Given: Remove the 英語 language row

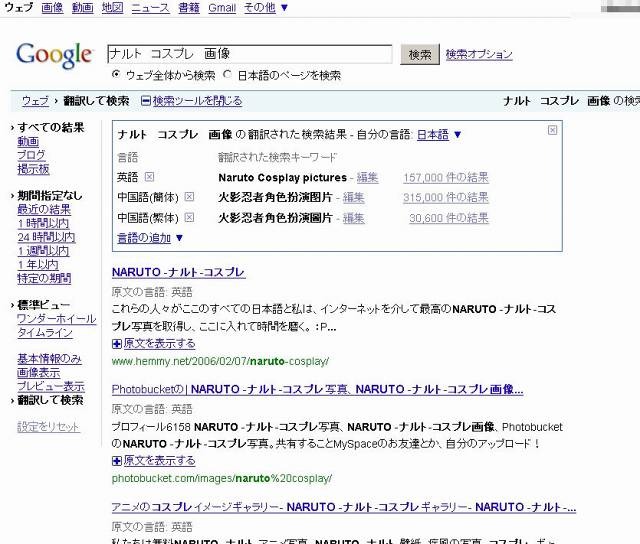Looking at the screenshot, I should (x=149, y=177).
